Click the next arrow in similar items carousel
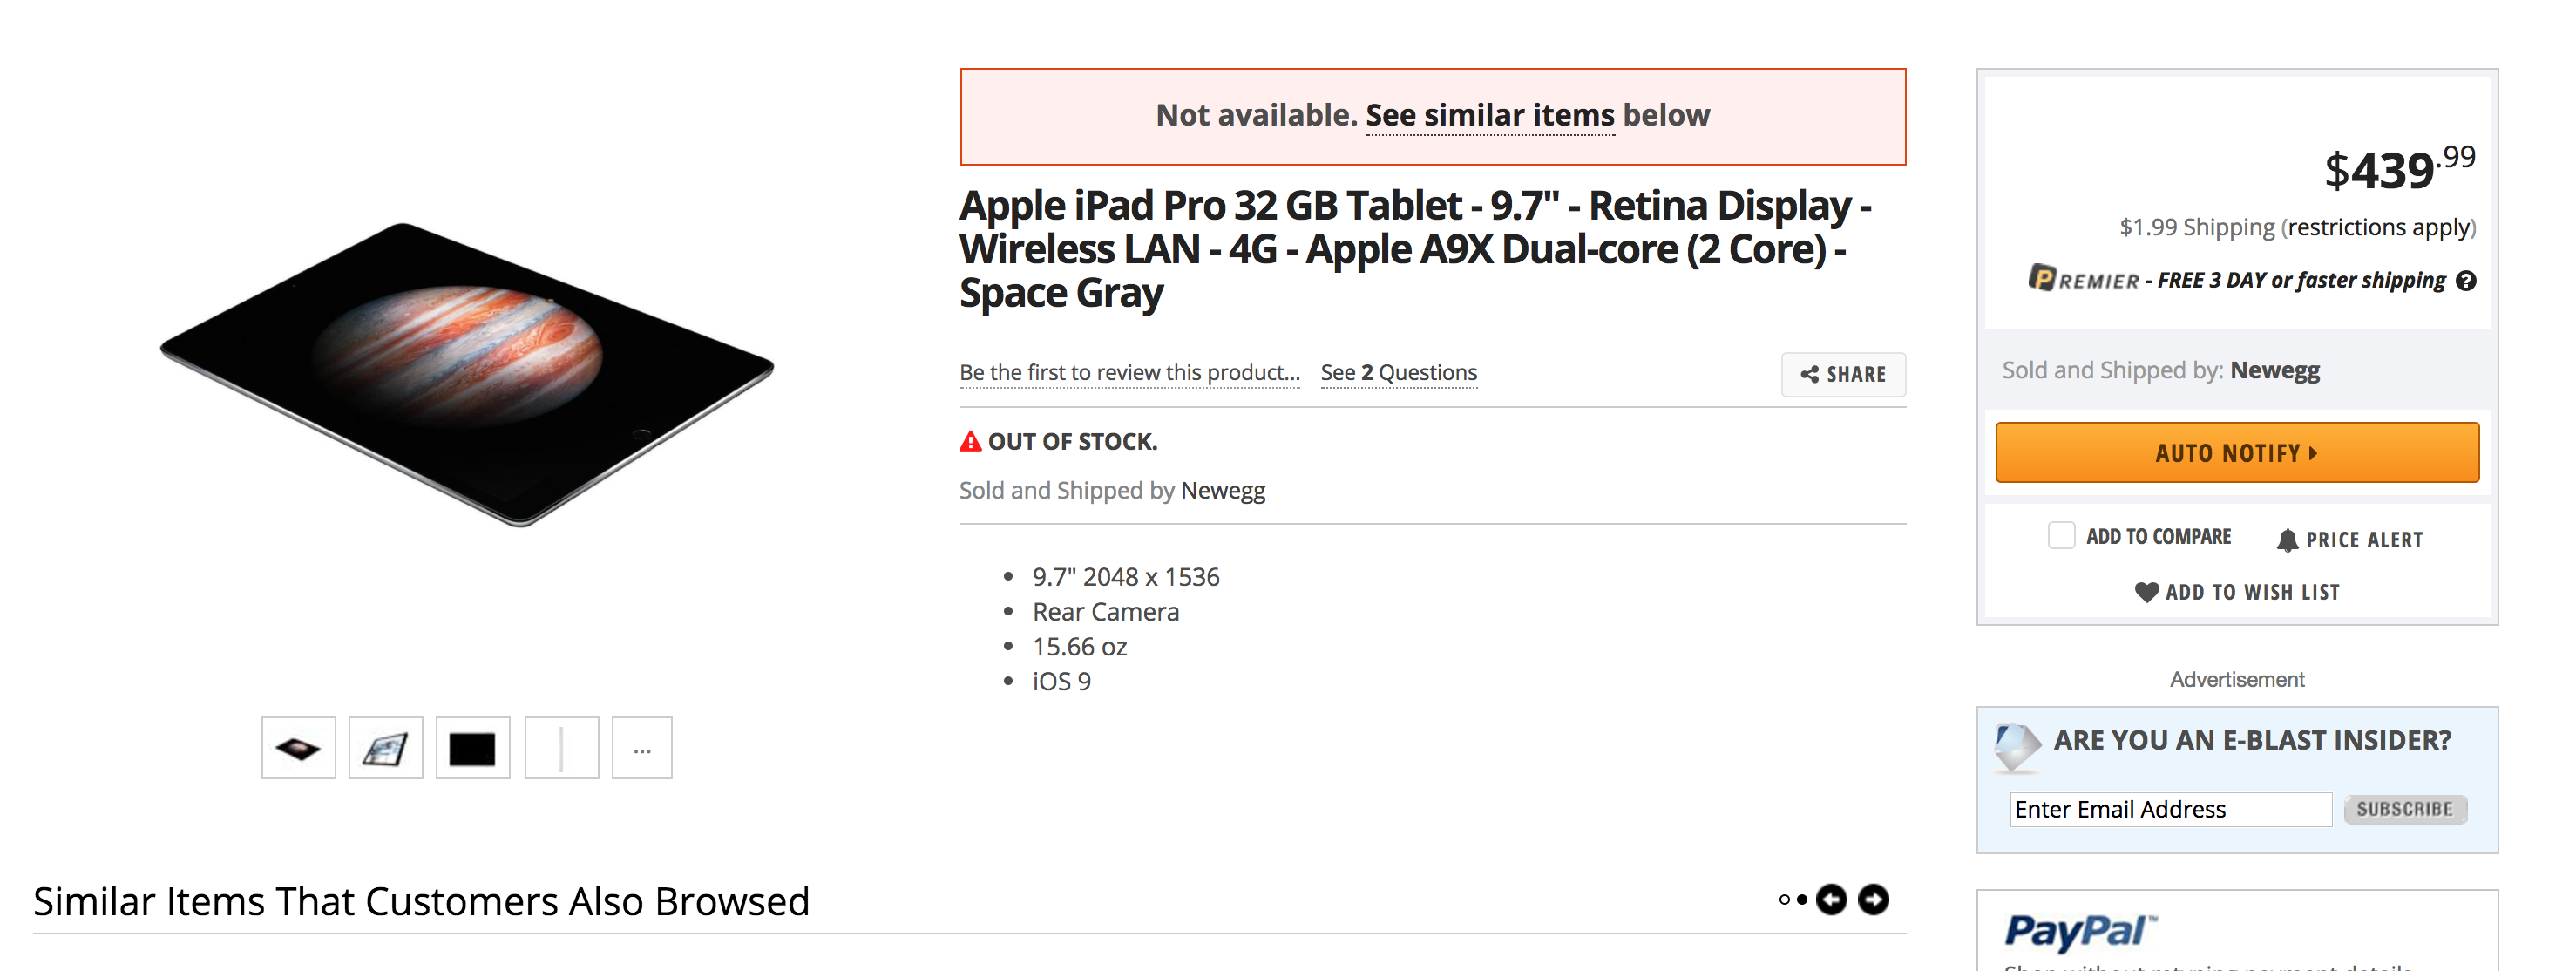Image resolution: width=2576 pixels, height=971 pixels. (1873, 899)
